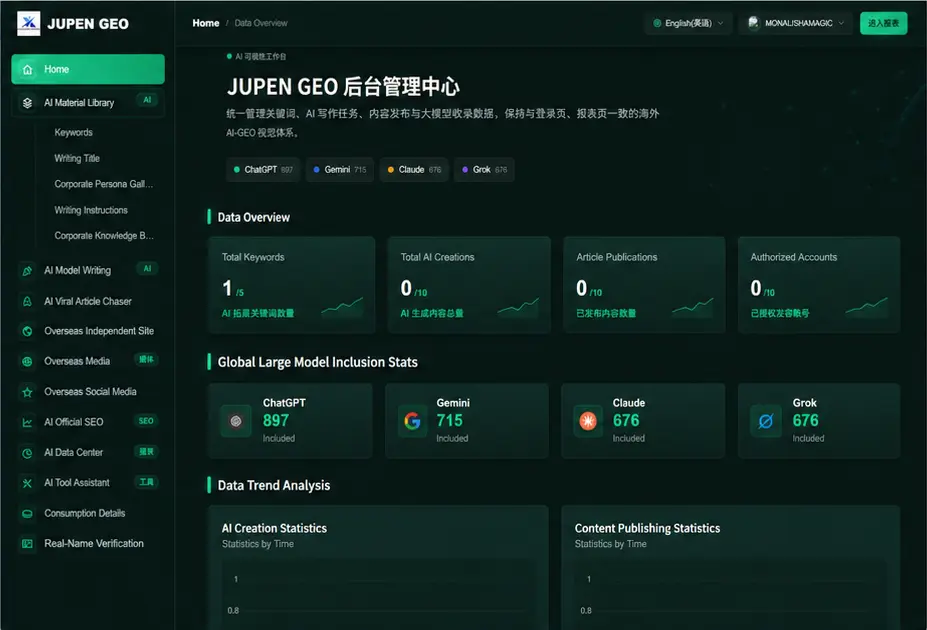Click the Grok logo icon
The height and width of the screenshot is (630, 927).
click(766, 421)
